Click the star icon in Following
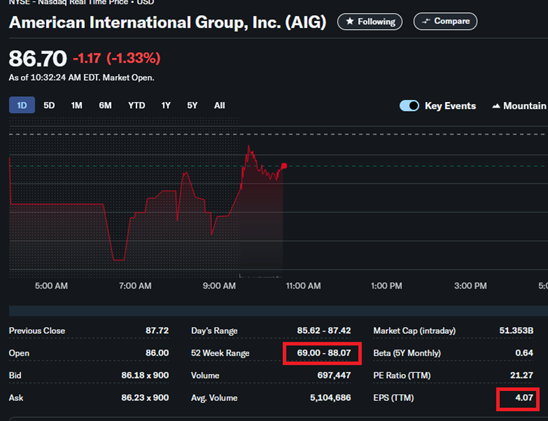The height and width of the screenshot is (421, 548). click(x=349, y=22)
